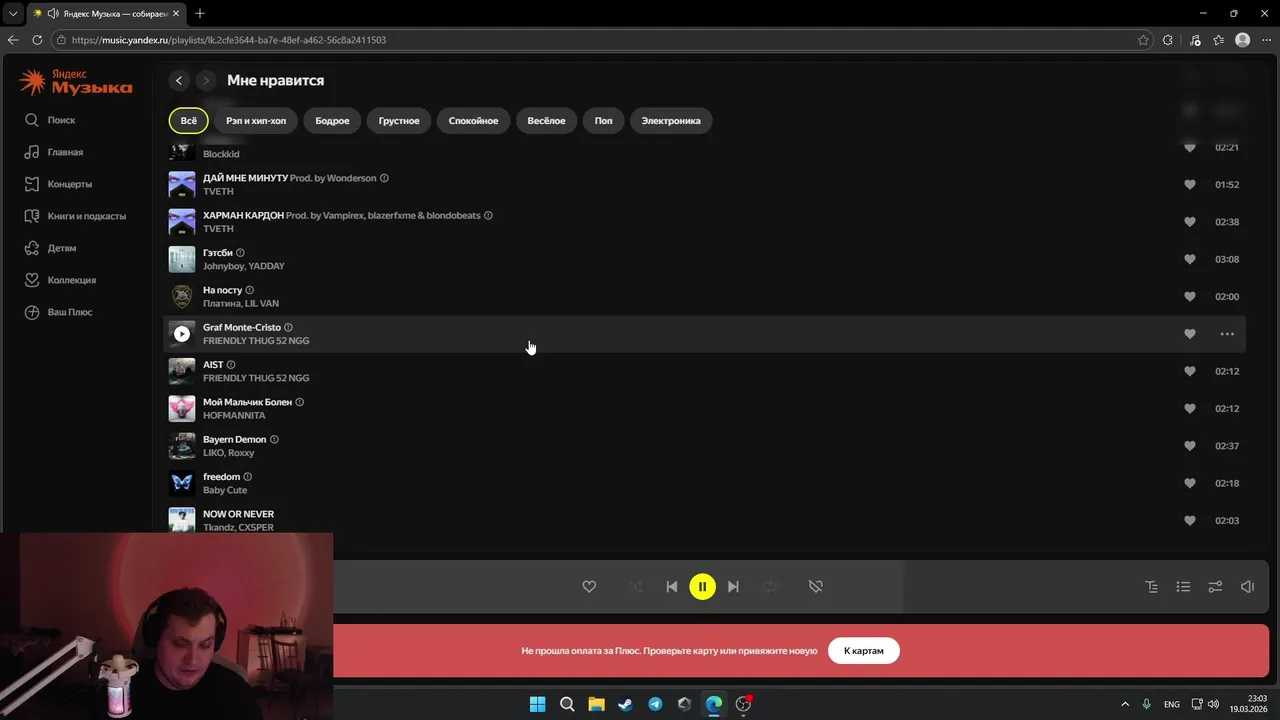1280x720 pixels.
Task: Show info icon next to ДАЙ МНЕ МИНУТУ
Action: click(x=385, y=178)
